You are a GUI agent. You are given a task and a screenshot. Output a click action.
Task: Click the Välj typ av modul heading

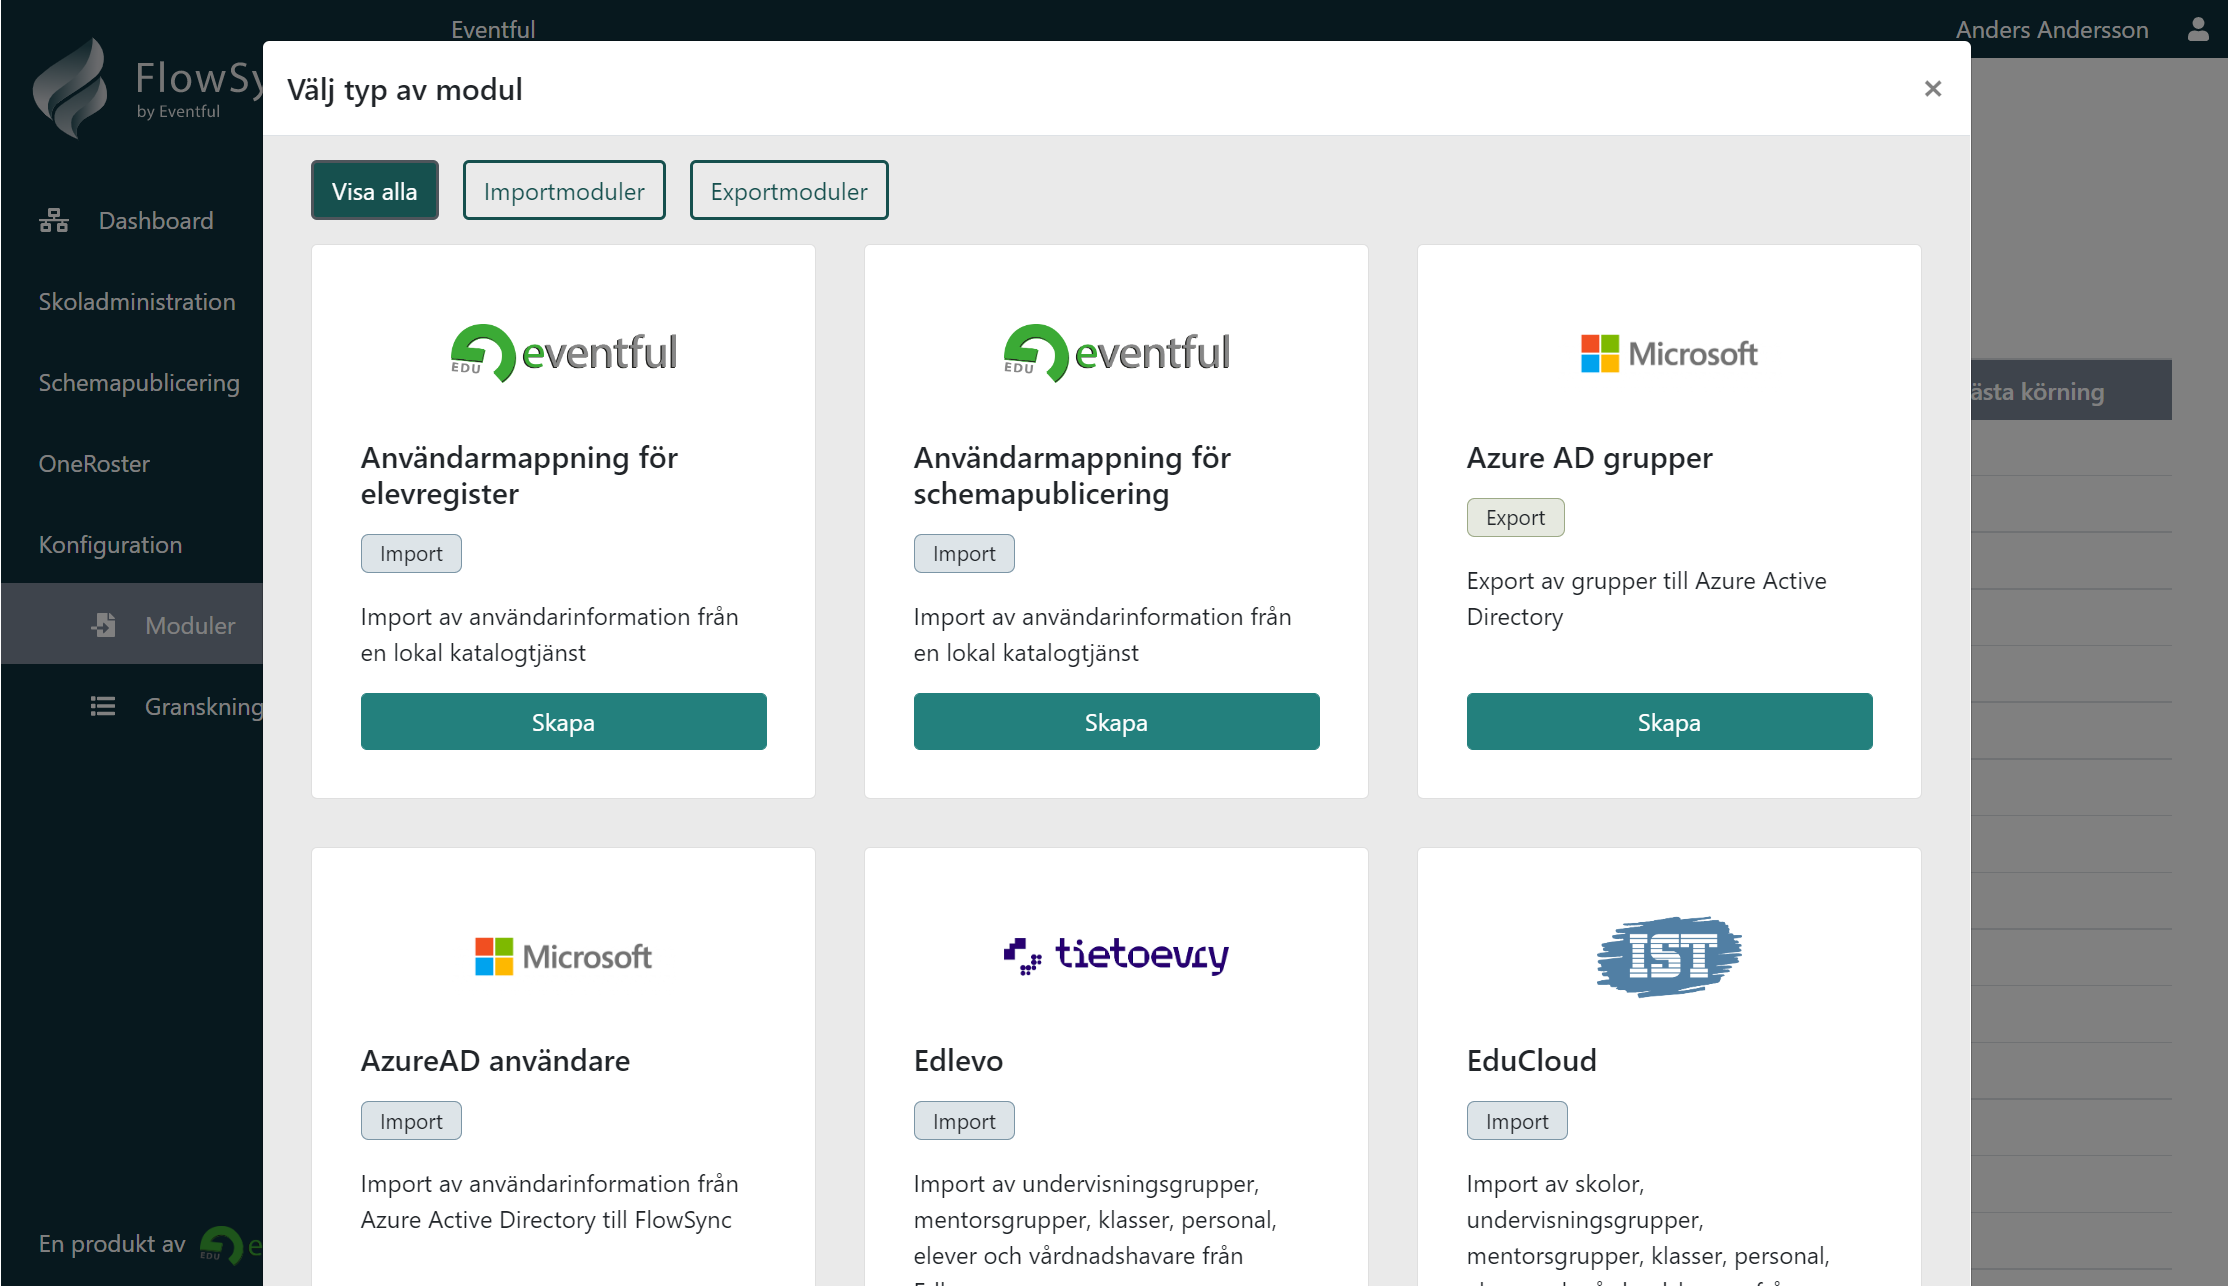click(404, 89)
